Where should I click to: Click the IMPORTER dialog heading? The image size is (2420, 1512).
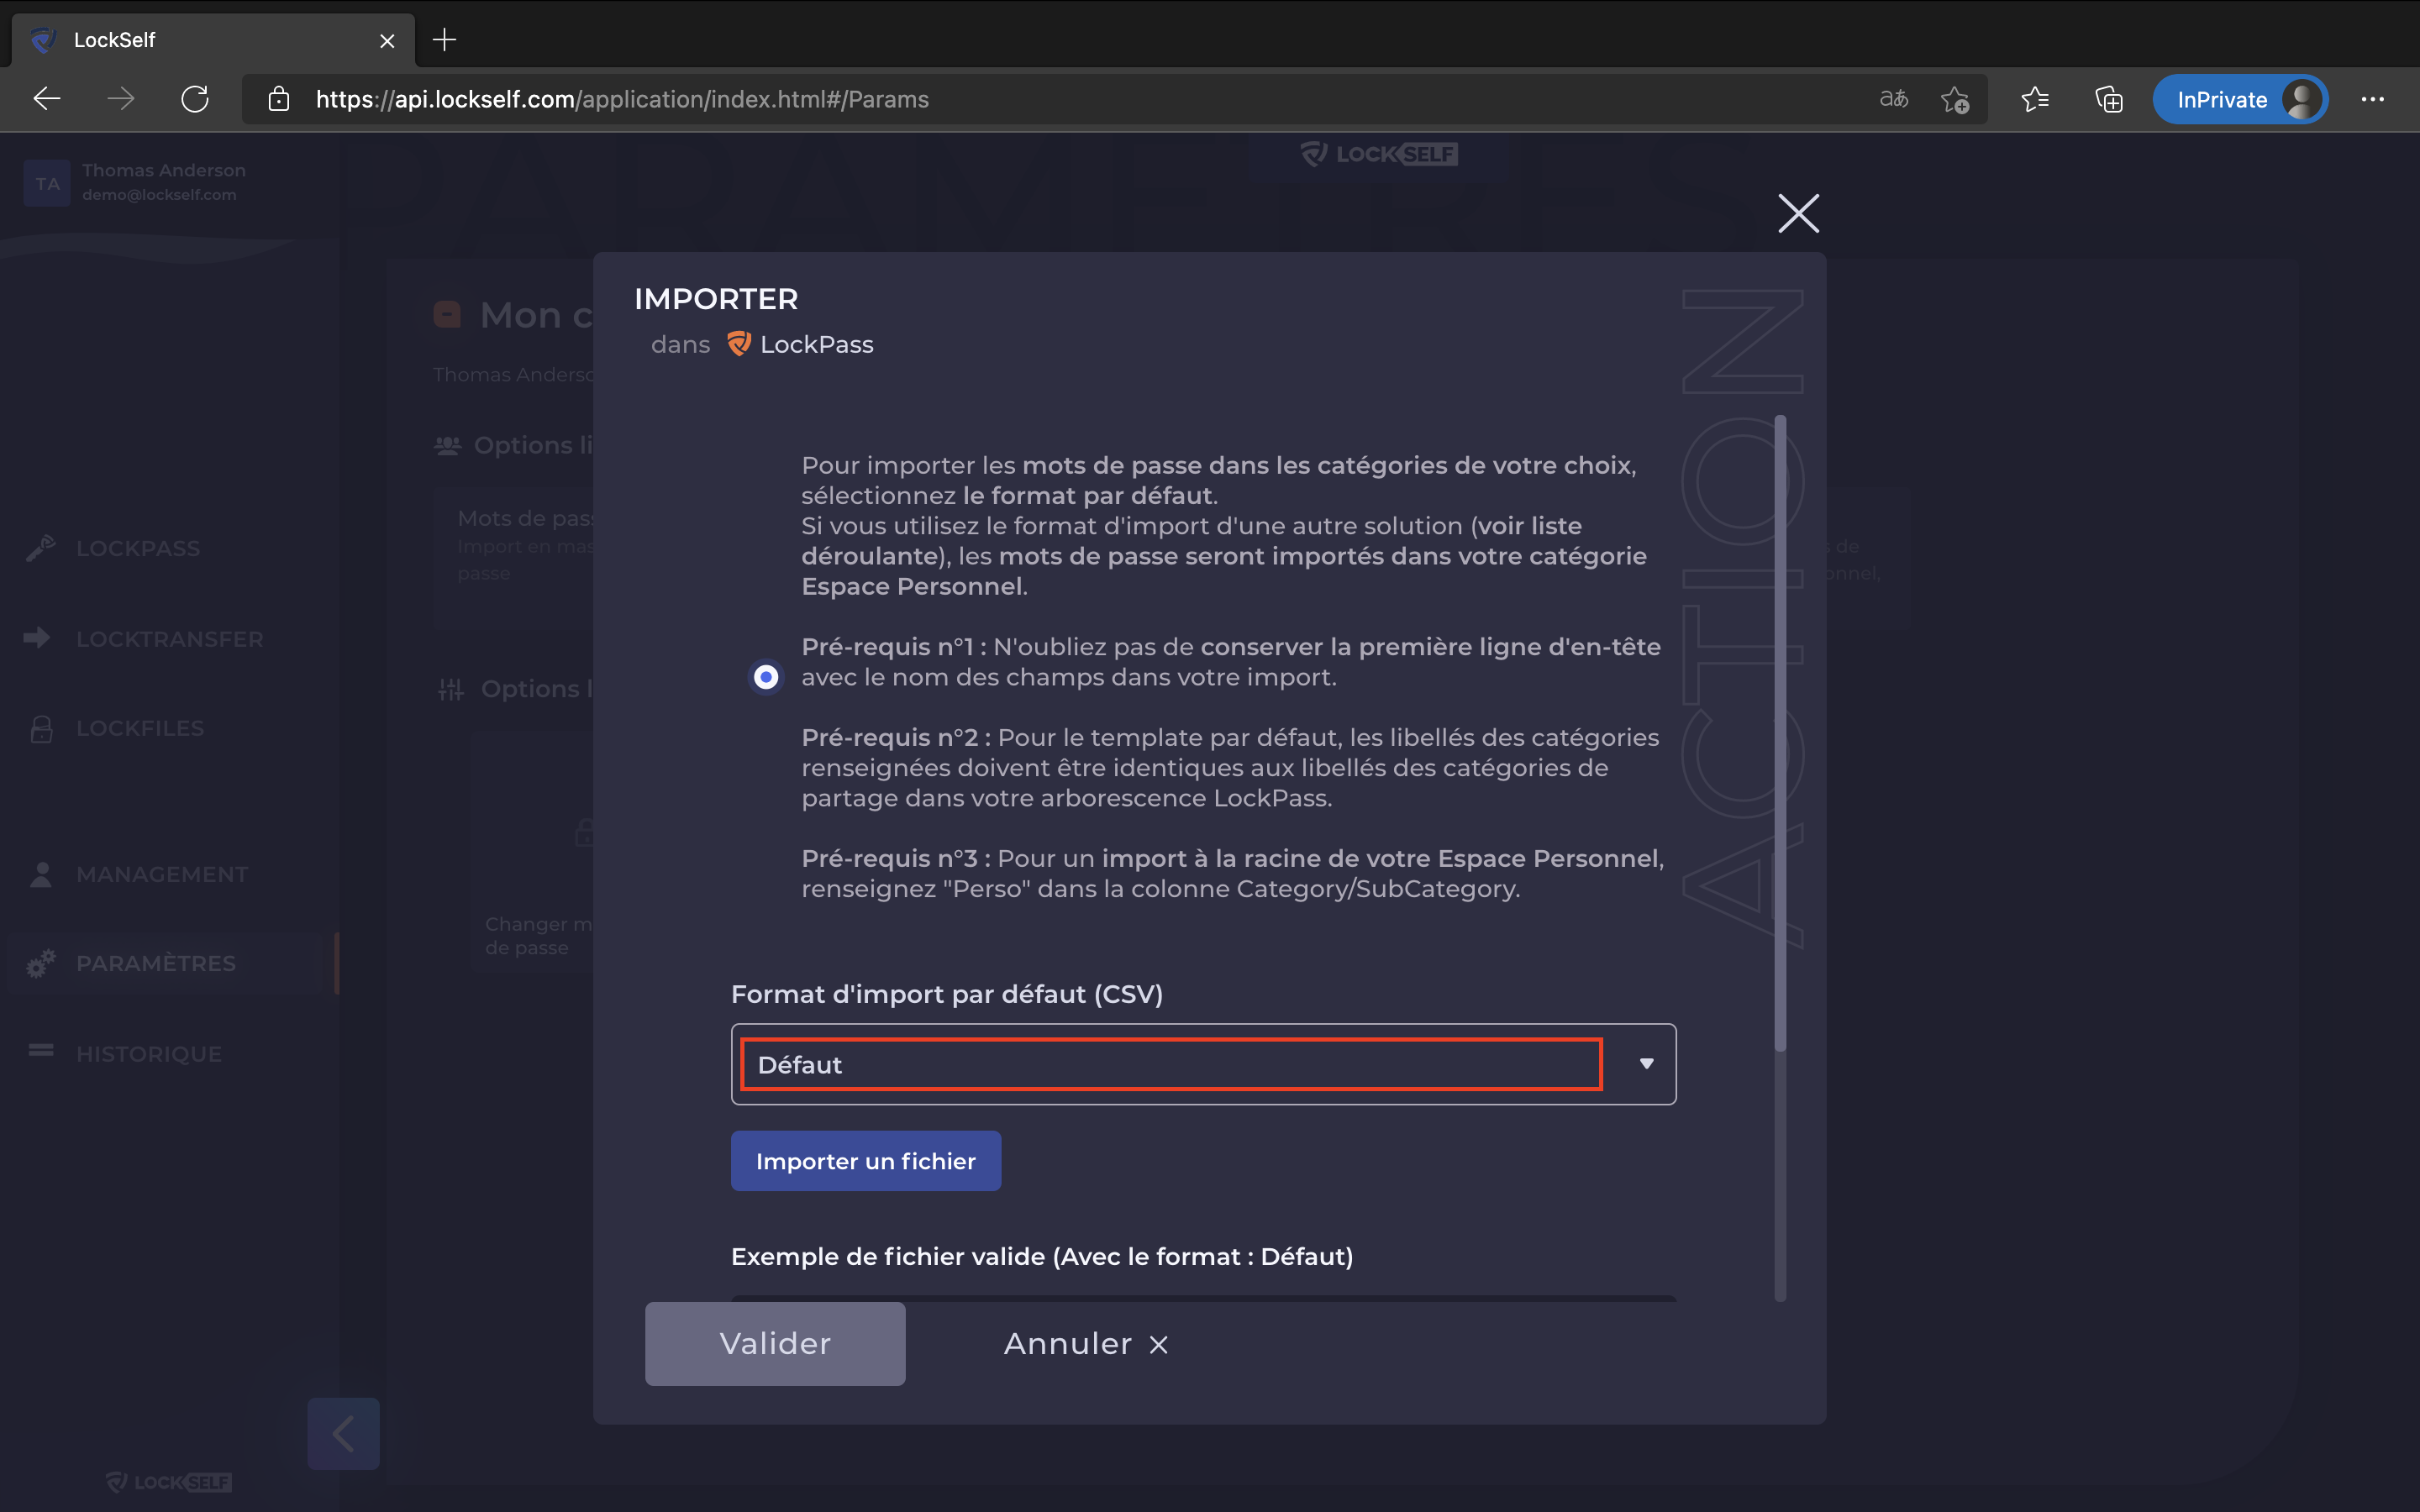pos(716,299)
